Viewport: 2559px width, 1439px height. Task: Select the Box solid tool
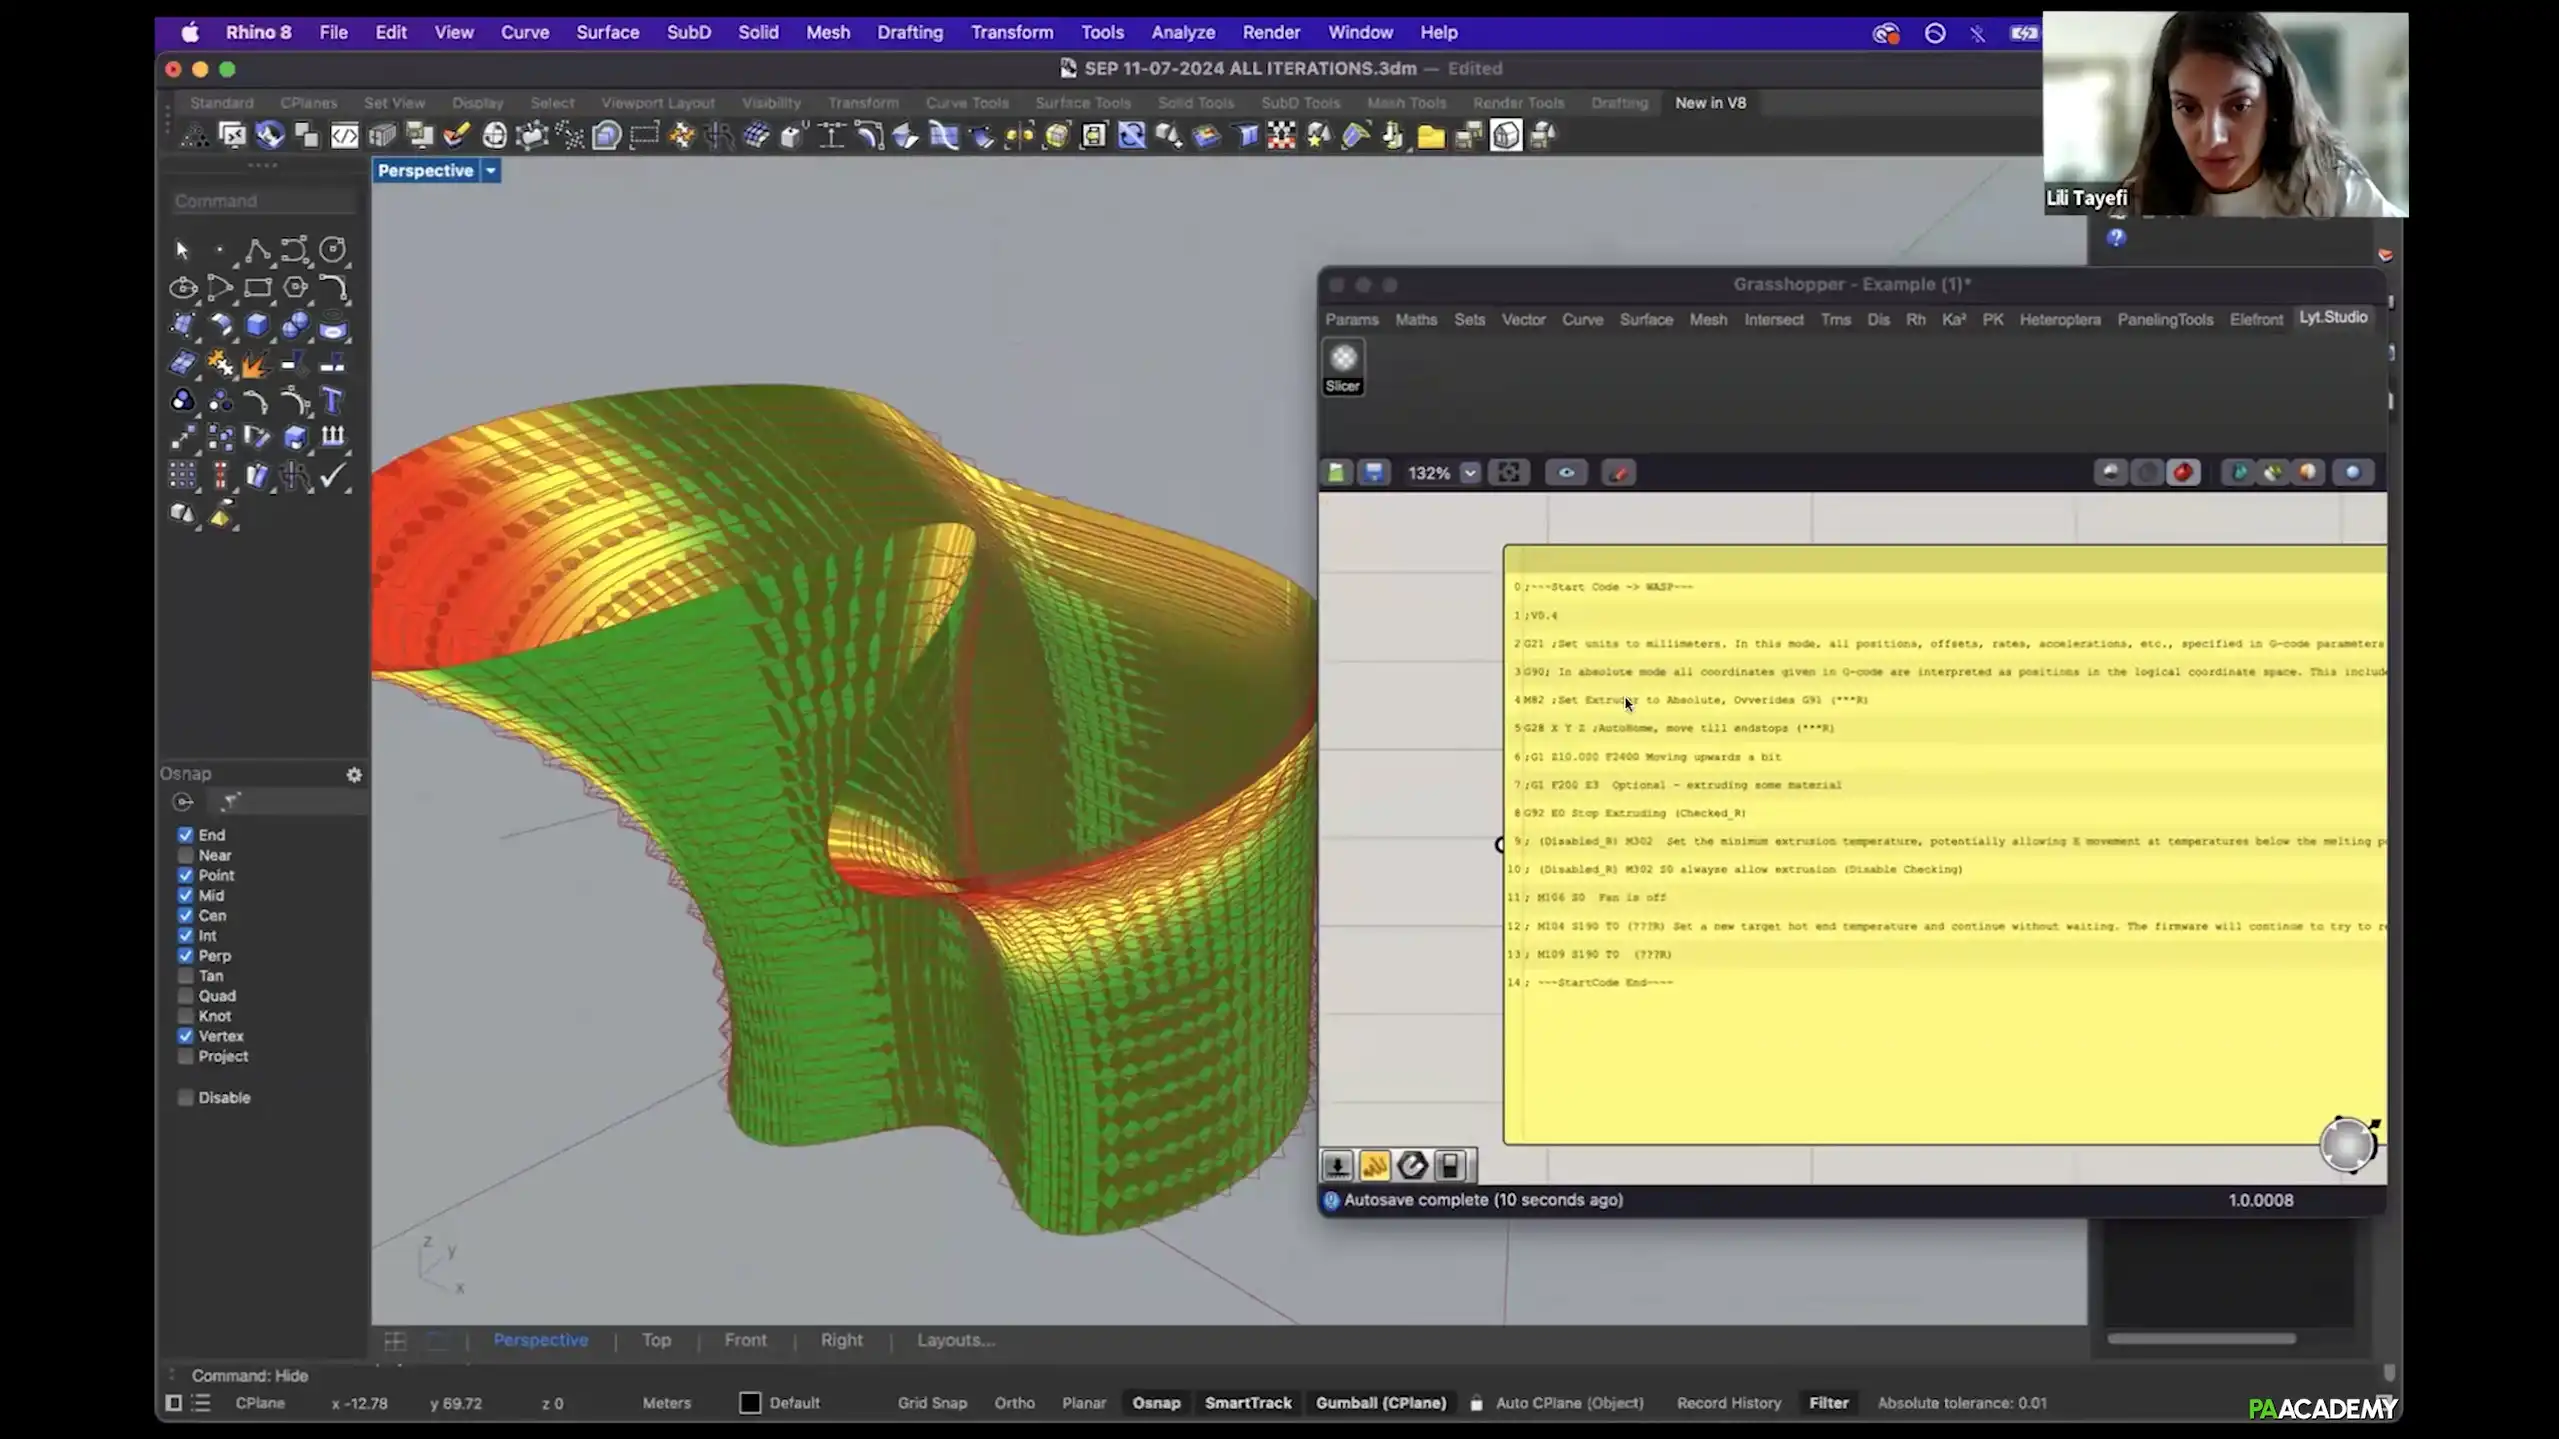[x=257, y=325]
